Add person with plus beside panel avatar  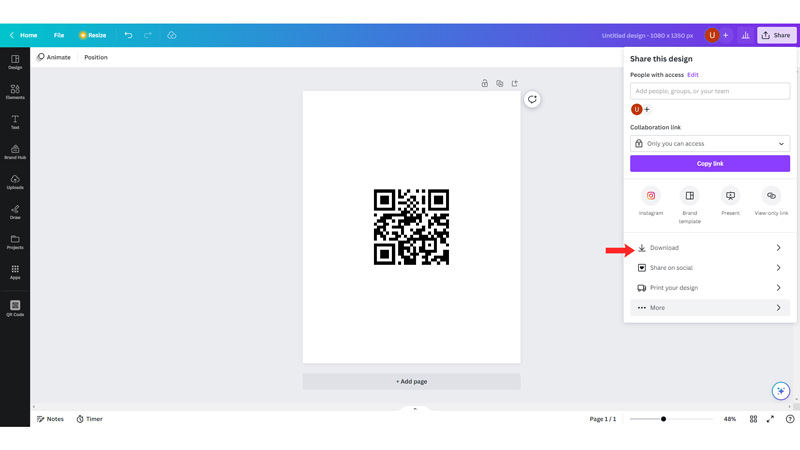[x=647, y=109]
